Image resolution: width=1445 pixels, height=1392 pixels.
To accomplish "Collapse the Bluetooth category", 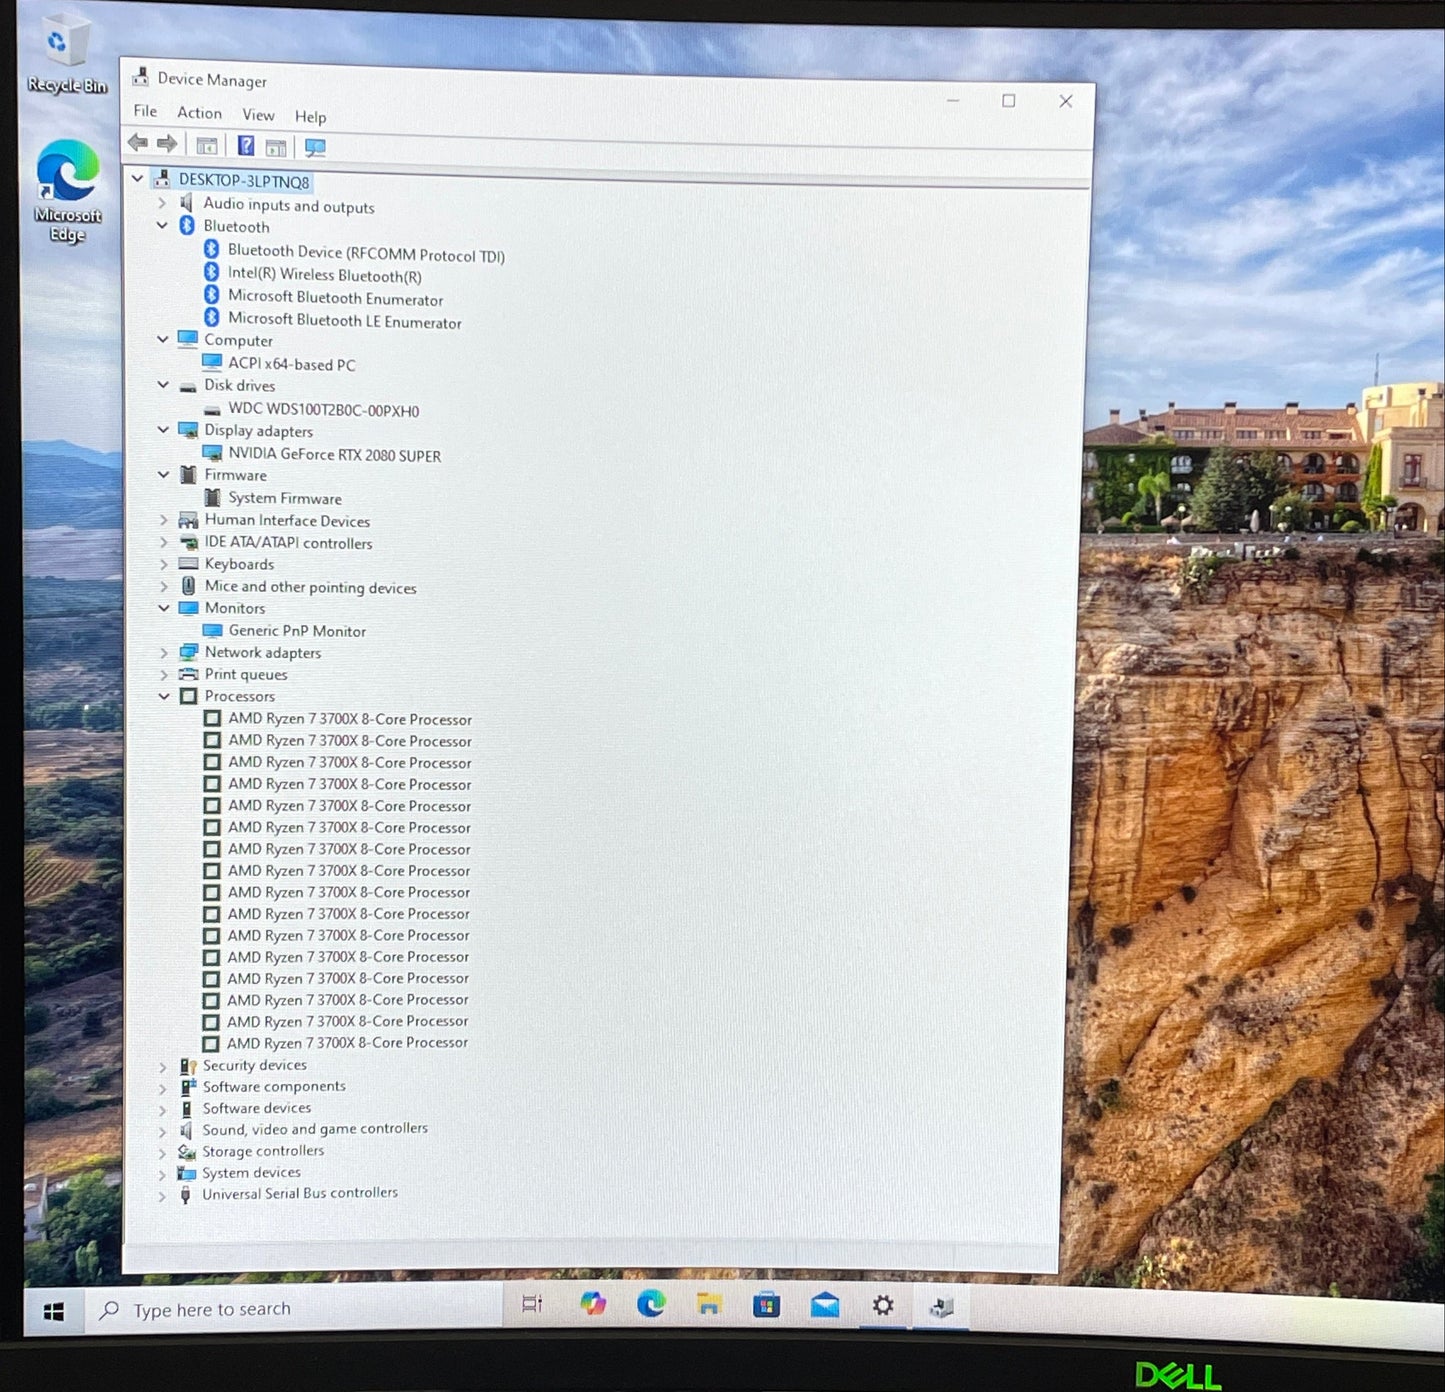I will [162, 226].
